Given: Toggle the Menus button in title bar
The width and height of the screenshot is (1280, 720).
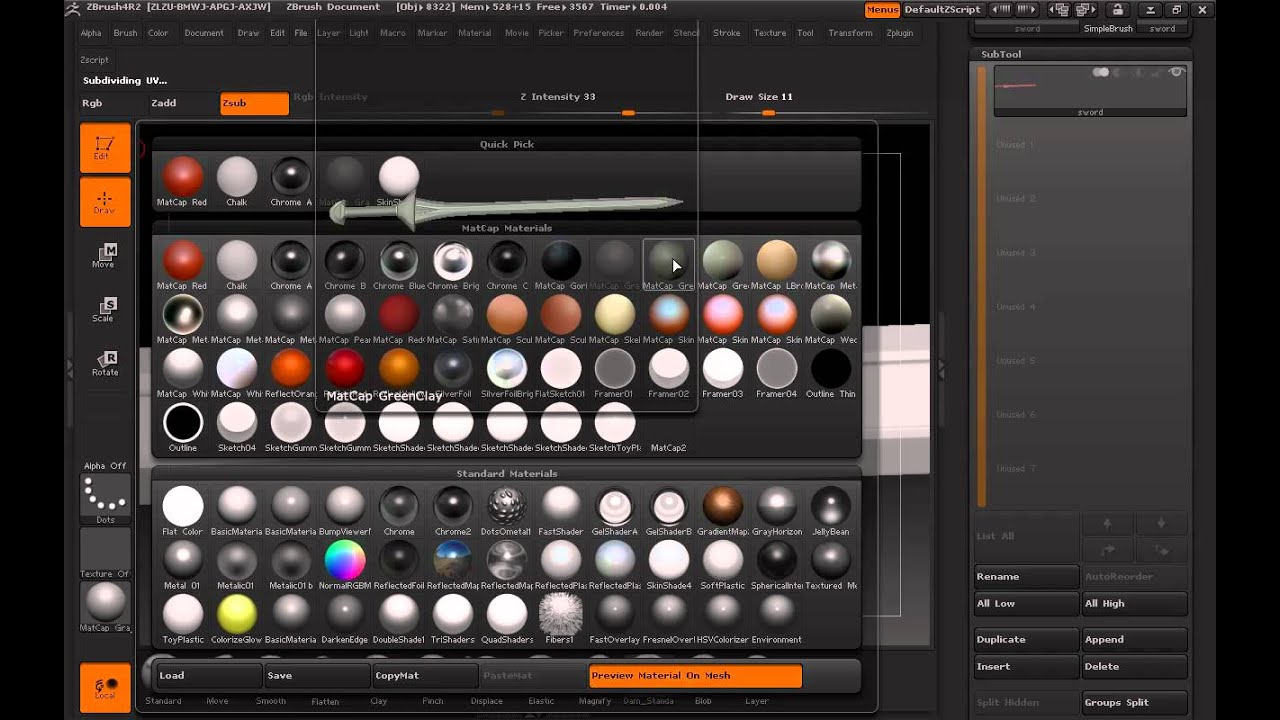Looking at the screenshot, I should point(882,10).
